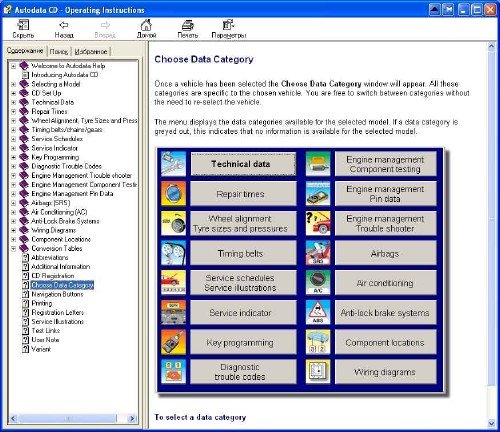Image resolution: width=500 pixels, height=432 pixels.
Task: Click the Technical data wrench icon
Action: [173, 164]
